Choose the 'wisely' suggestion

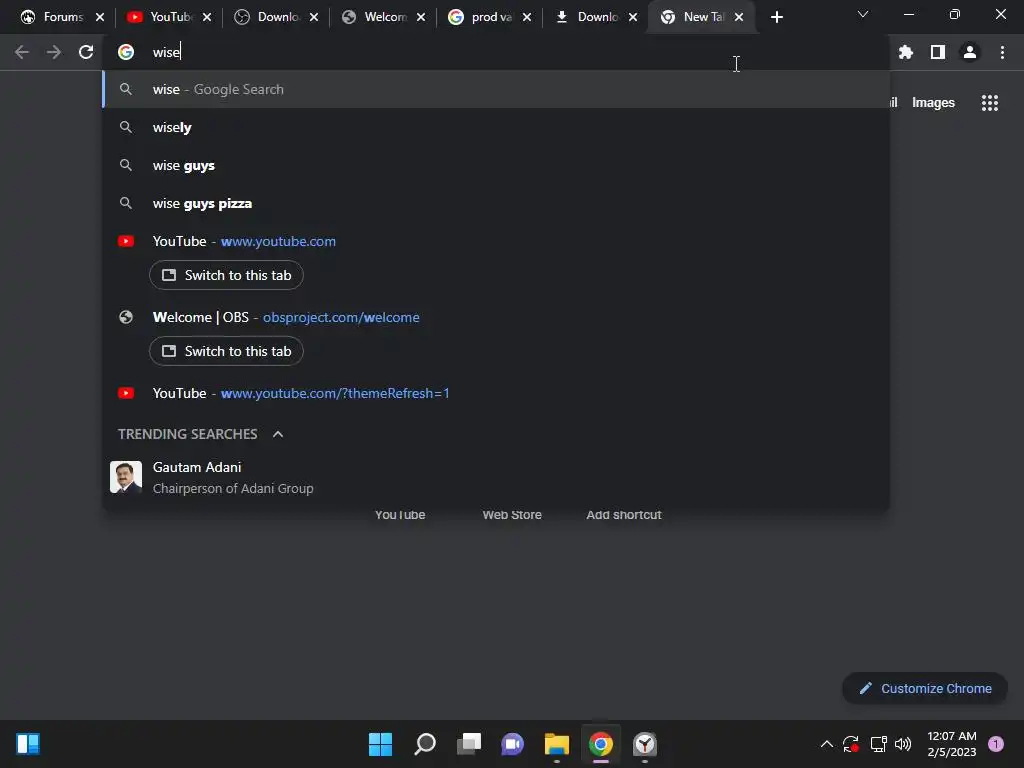pos(496,127)
